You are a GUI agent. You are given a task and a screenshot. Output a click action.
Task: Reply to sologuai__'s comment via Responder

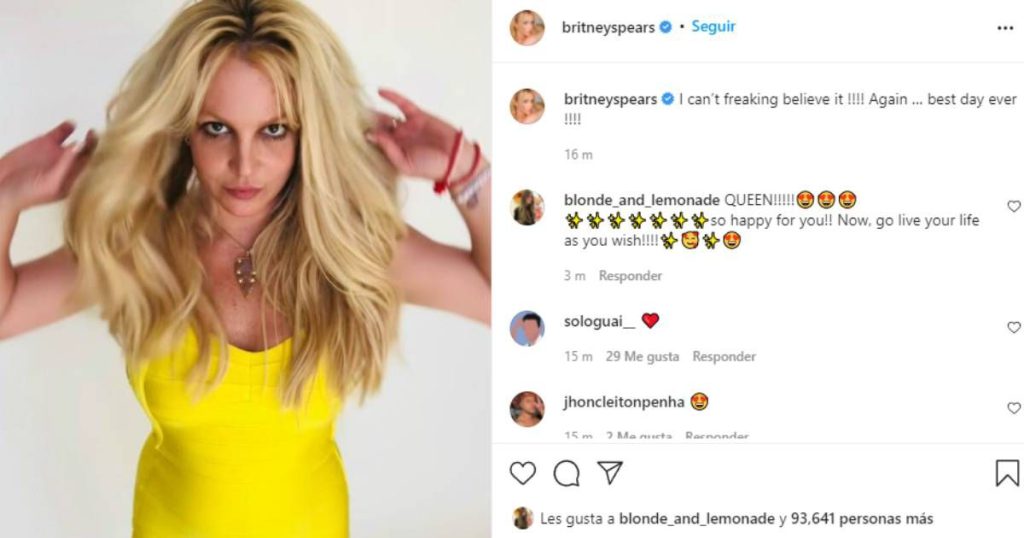(724, 356)
